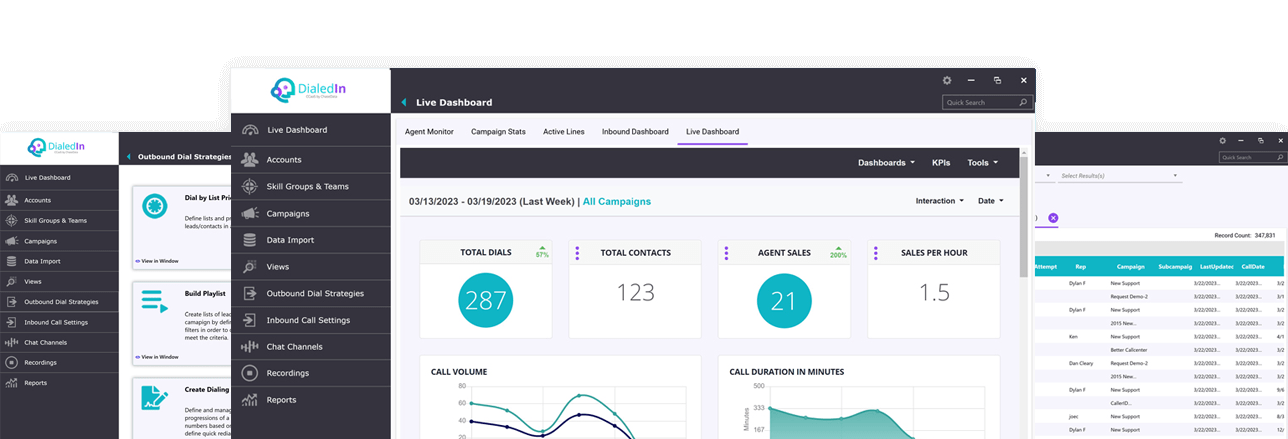The height and width of the screenshot is (439, 1288).
Task: Click the settings gear in the right window
Action: [1222, 141]
